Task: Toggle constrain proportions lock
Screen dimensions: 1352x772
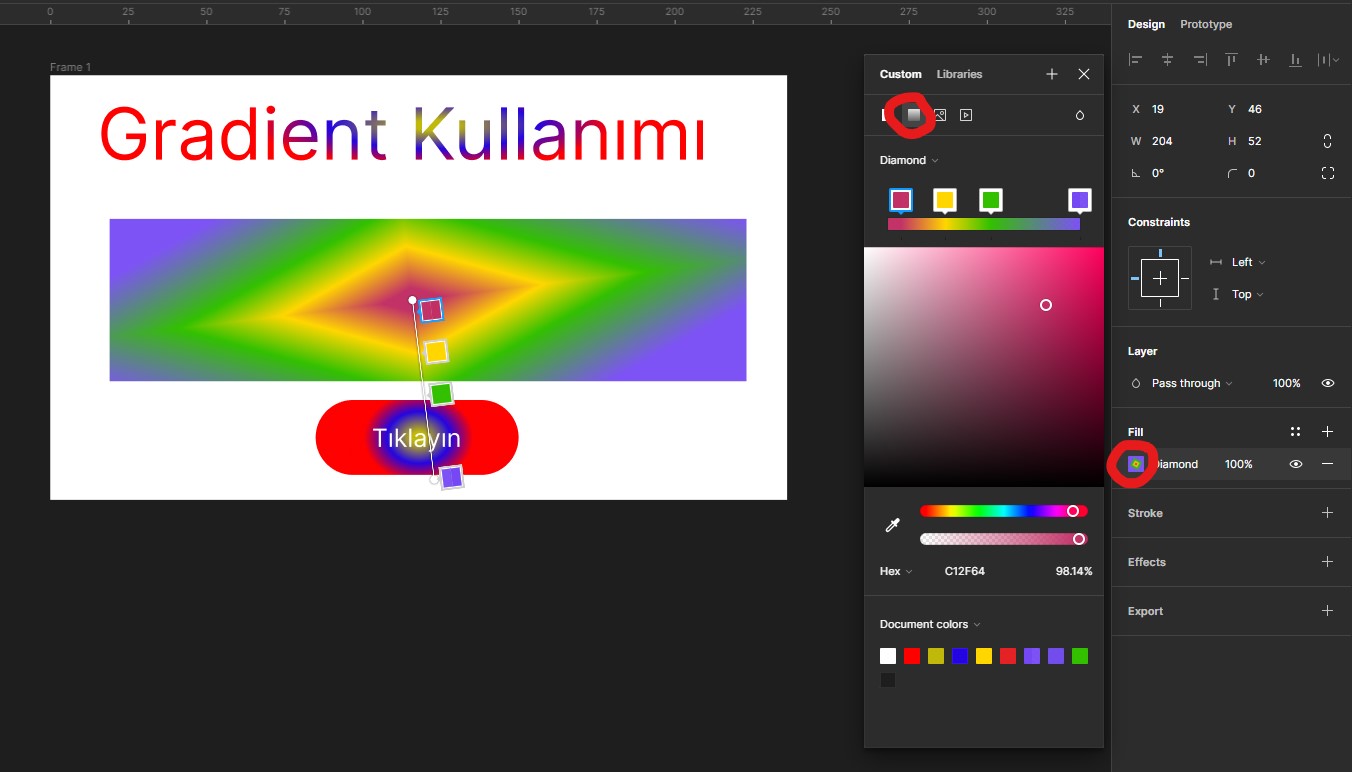Action: coord(1328,141)
